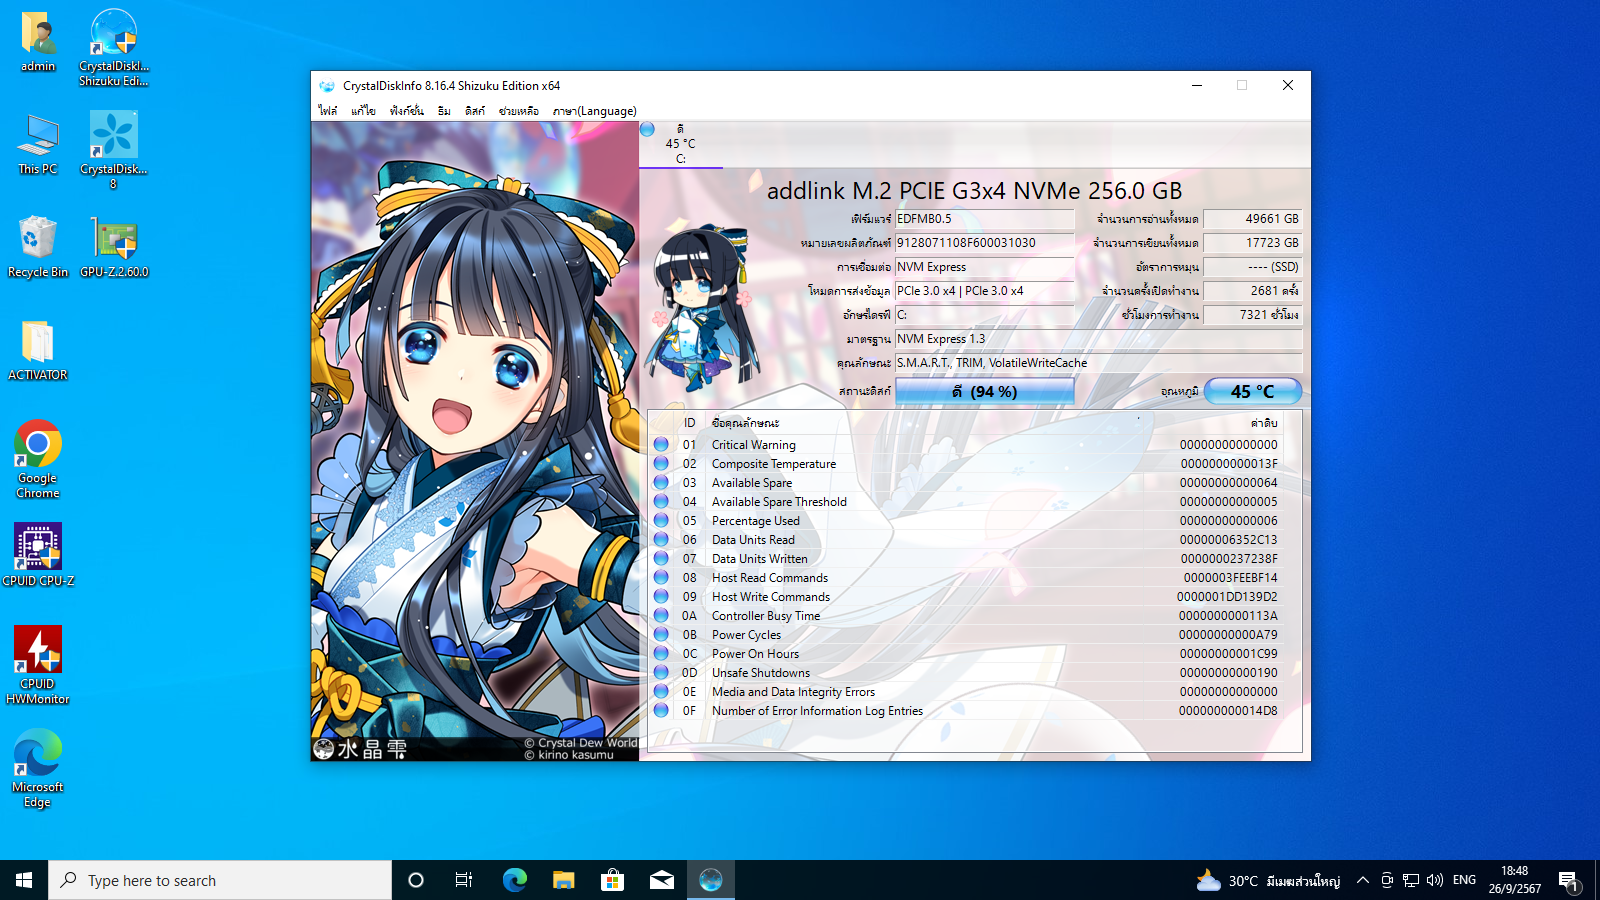Click the ID column header
Viewport: 1600px width, 900px height.
[x=690, y=423]
